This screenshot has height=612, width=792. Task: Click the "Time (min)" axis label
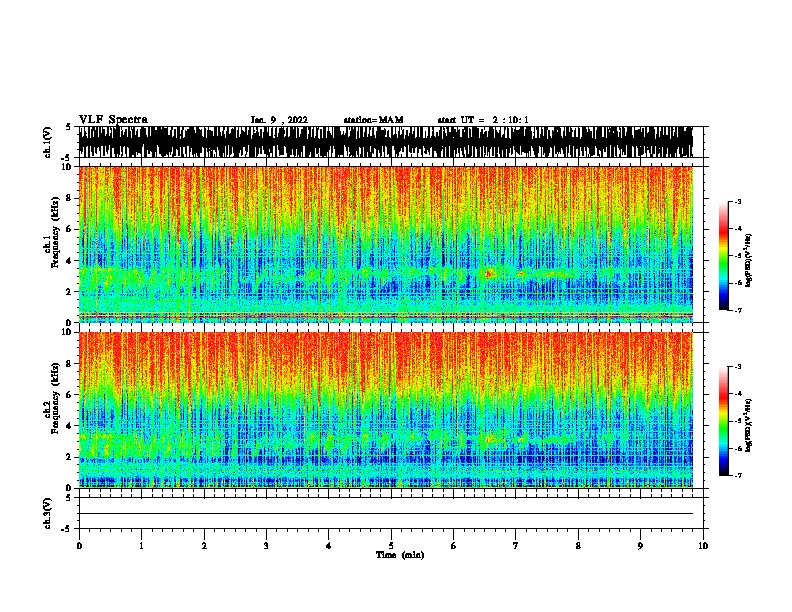click(400, 555)
